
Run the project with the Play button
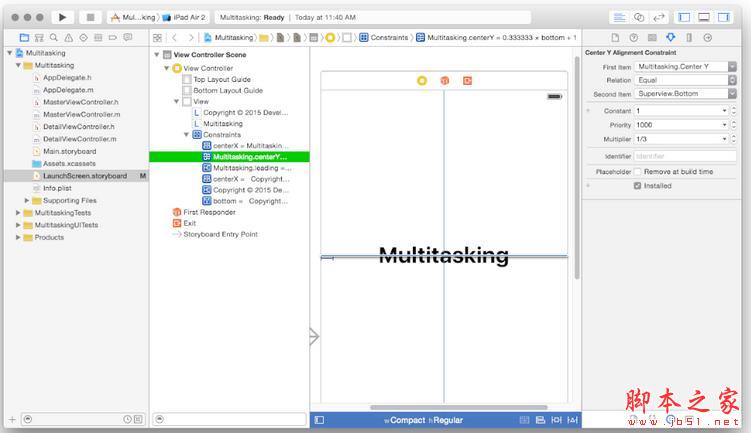(62, 17)
